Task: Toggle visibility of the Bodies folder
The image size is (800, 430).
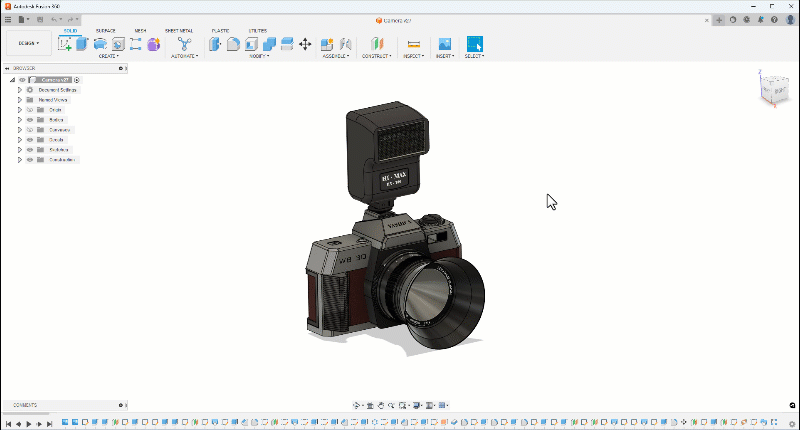Action: [x=30, y=120]
